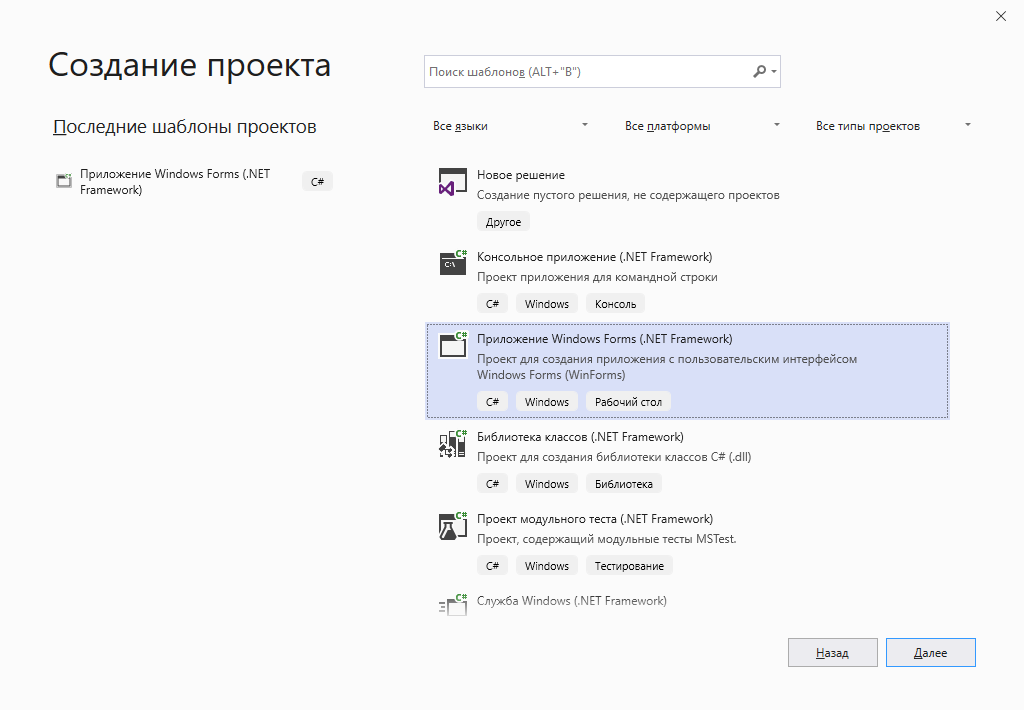The height and width of the screenshot is (710, 1024).
Task: Click the Рабочий стол filter tag
Action: pyautogui.click(x=628, y=401)
